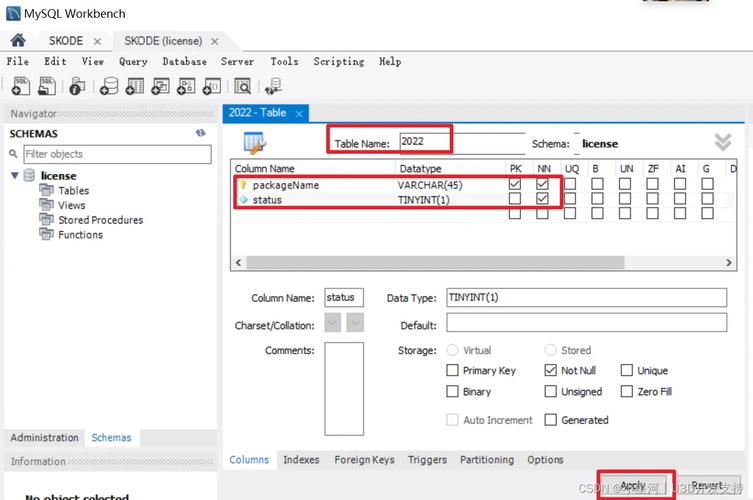Click the key icon of packageName column

pos(243,185)
